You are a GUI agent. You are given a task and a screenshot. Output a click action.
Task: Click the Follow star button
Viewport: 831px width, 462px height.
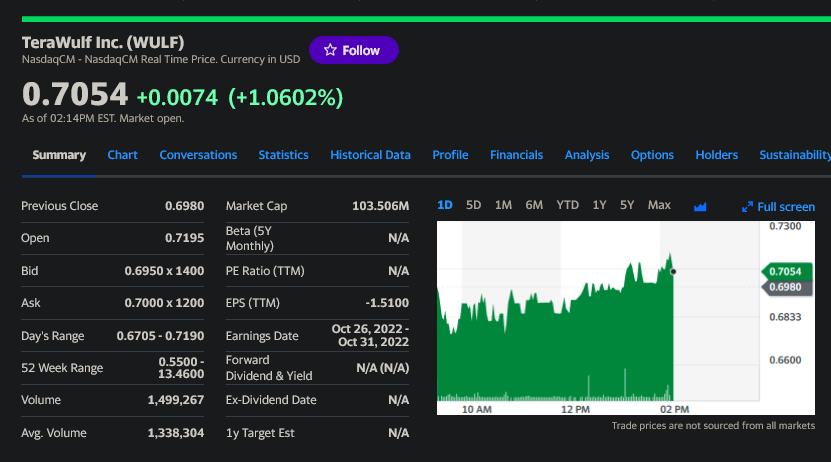tap(353, 50)
